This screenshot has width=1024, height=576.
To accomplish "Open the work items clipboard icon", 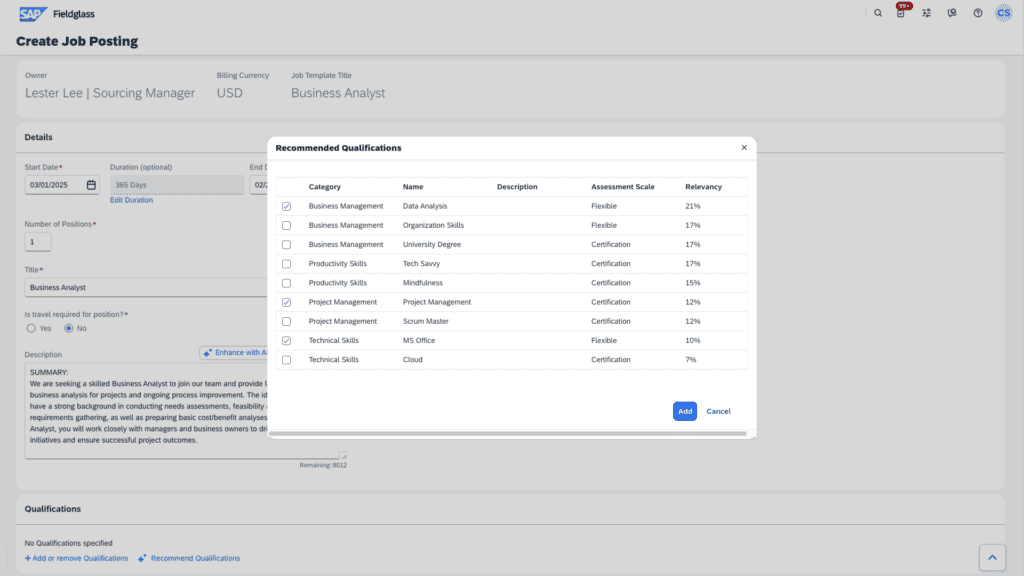I will (901, 13).
